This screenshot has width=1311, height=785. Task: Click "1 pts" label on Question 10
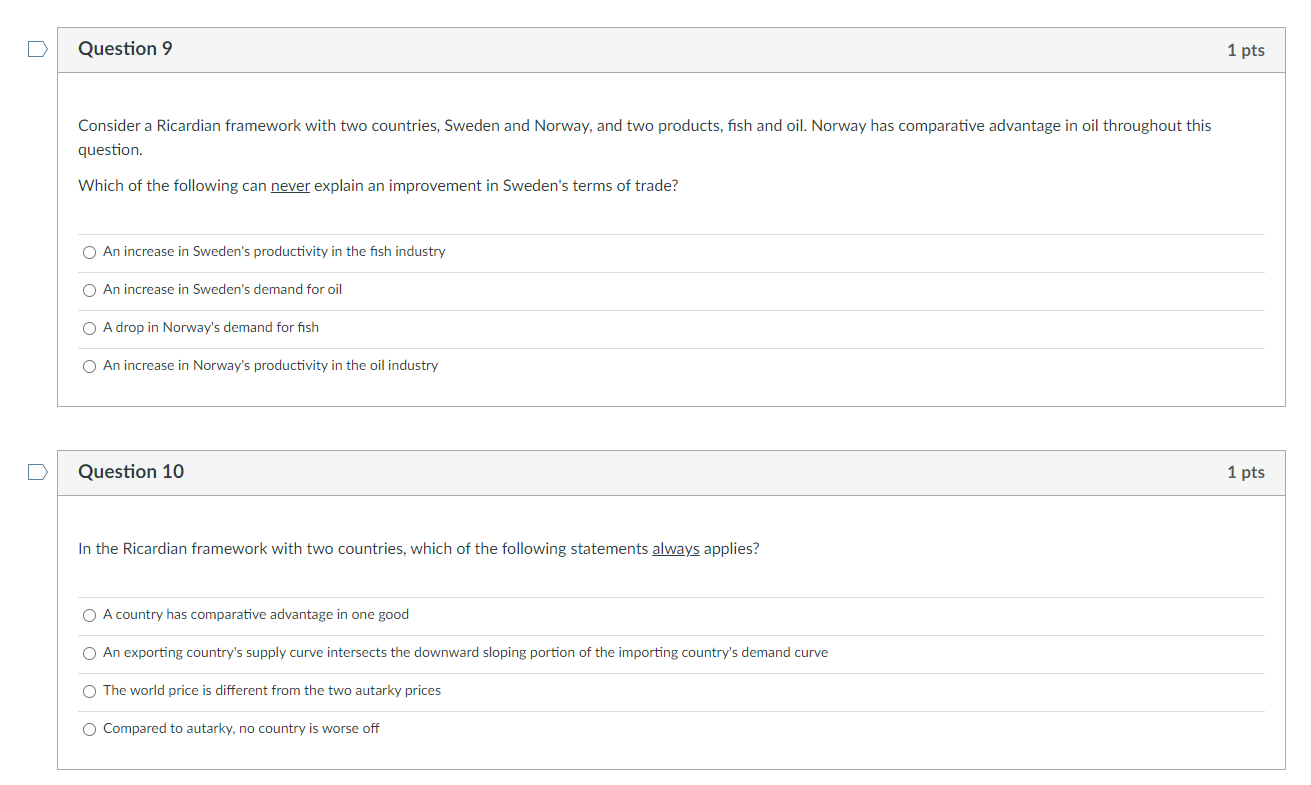1246,471
